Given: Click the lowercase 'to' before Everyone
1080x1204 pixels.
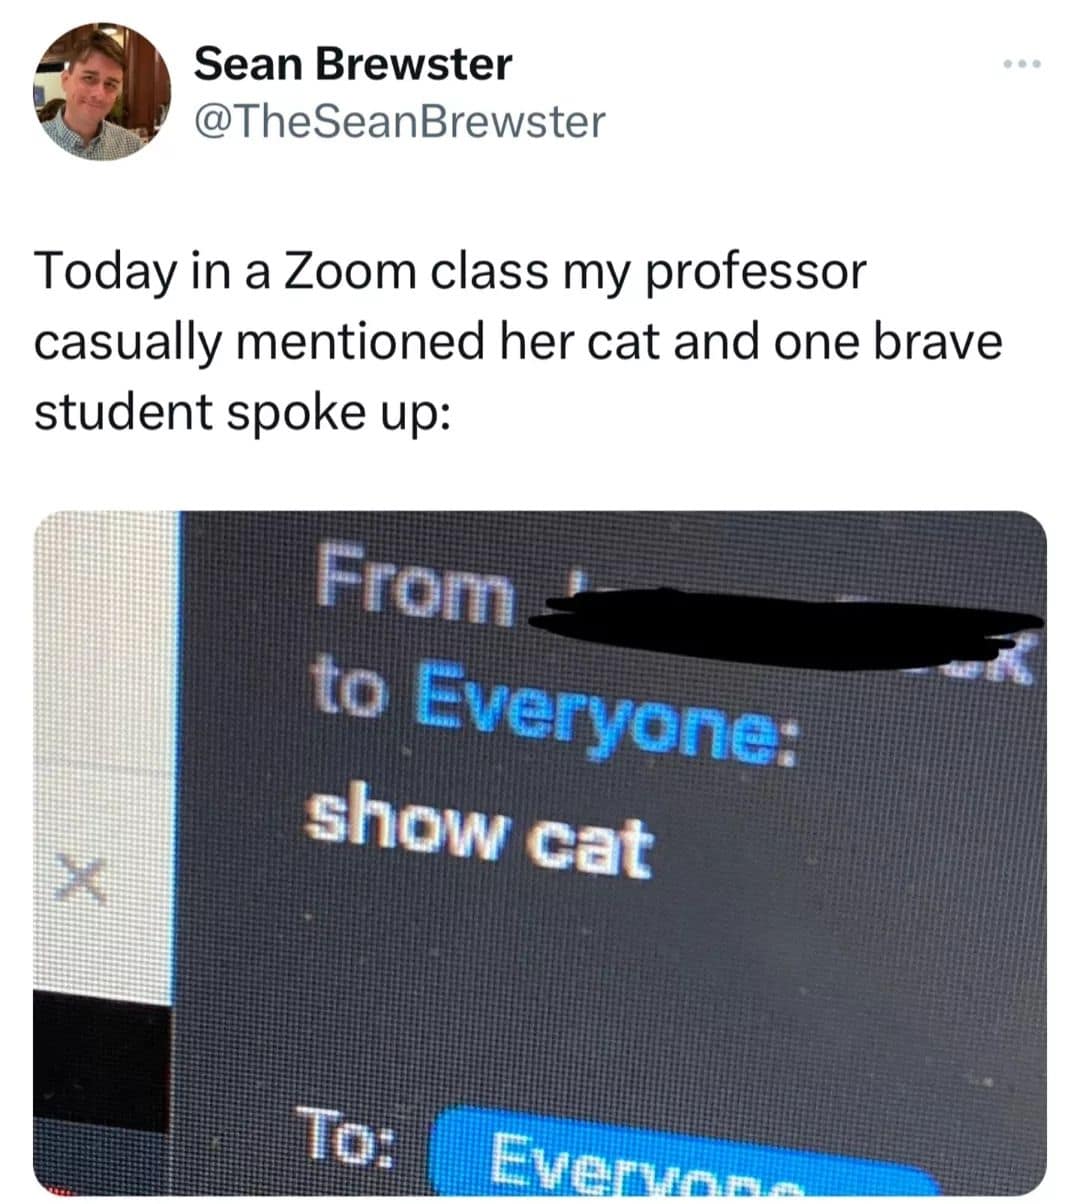Looking at the screenshot, I should tap(347, 689).
